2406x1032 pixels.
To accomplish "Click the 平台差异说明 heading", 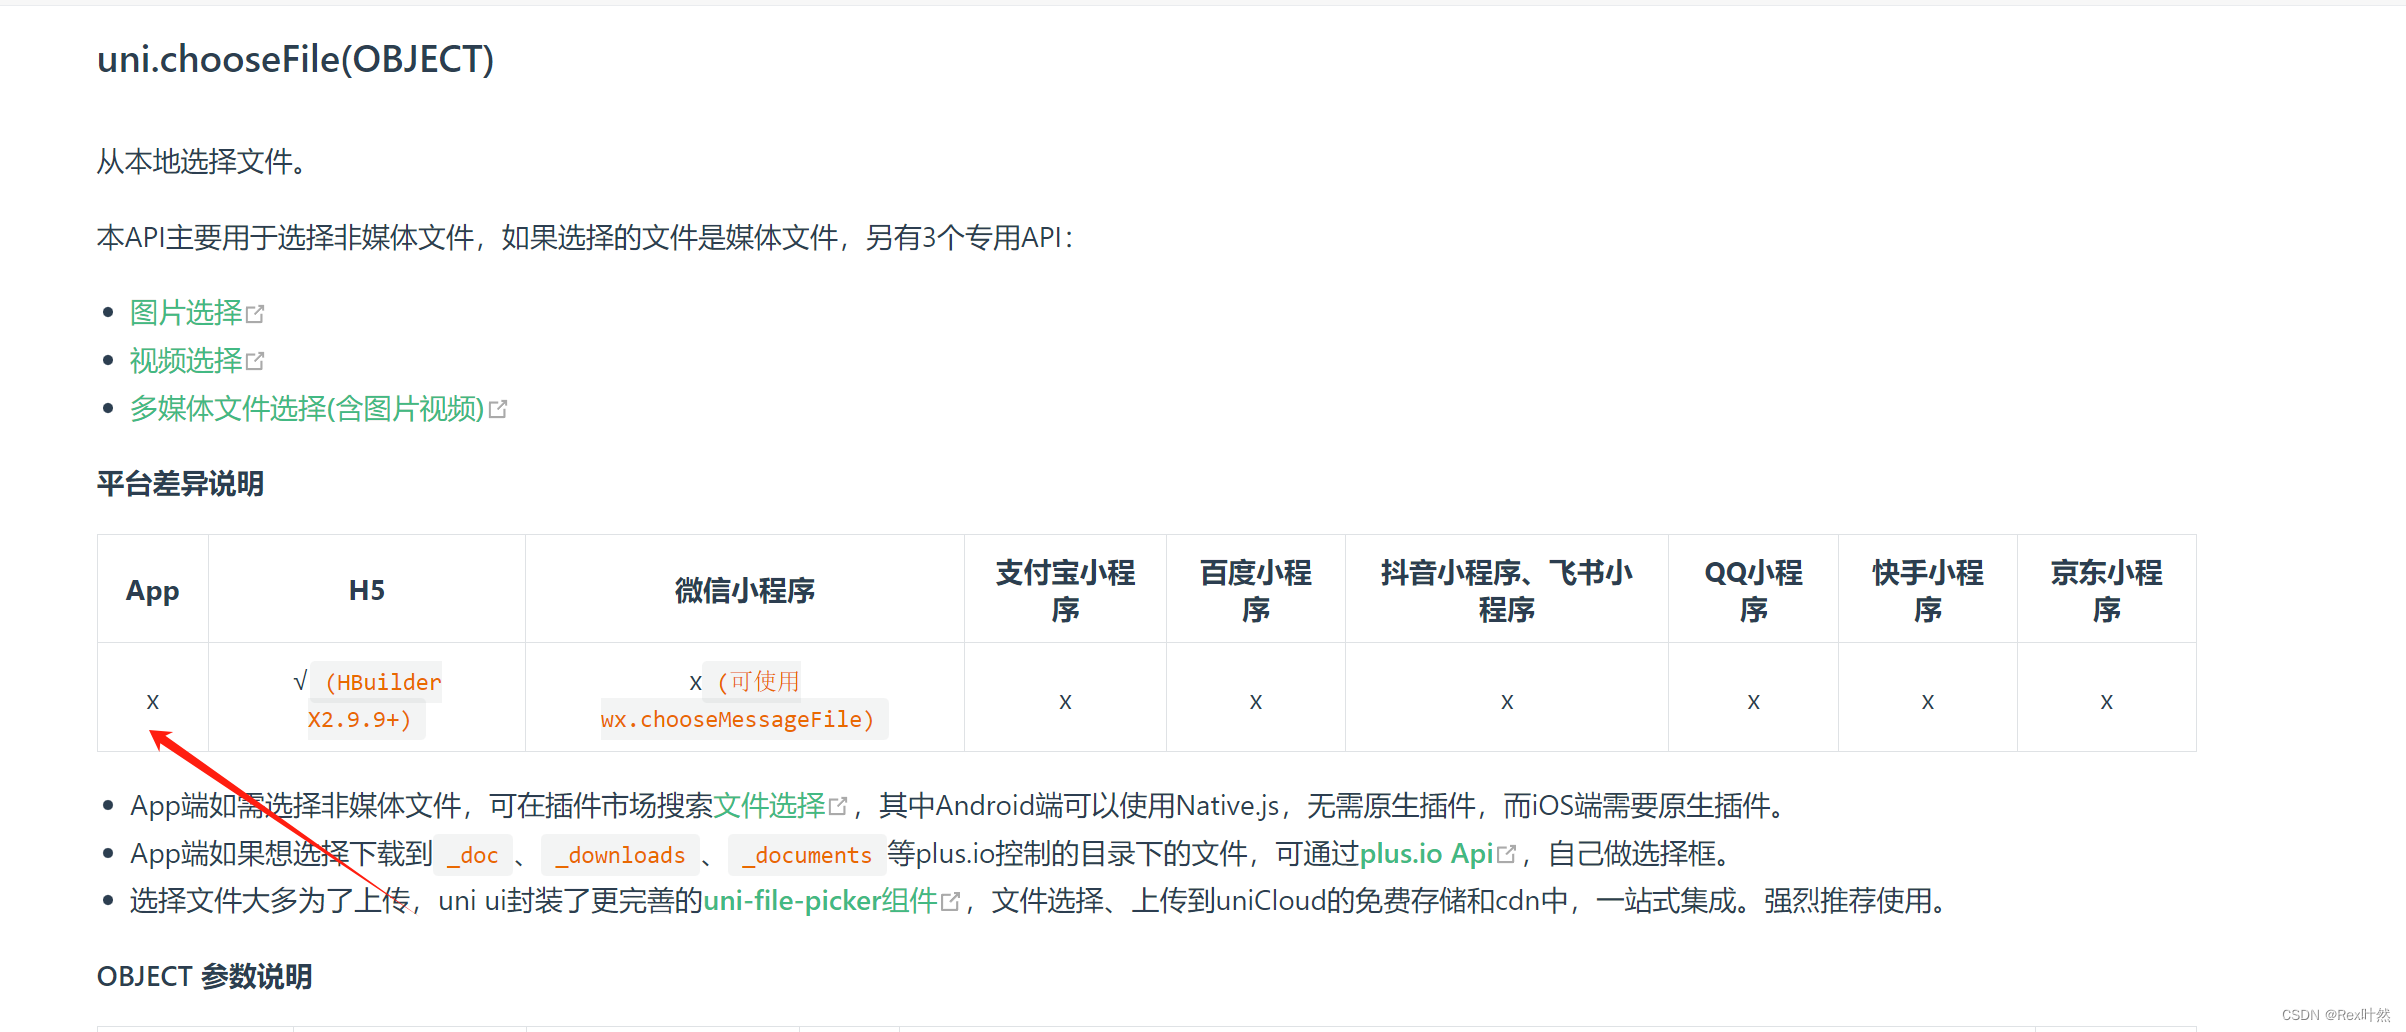I will click(180, 484).
